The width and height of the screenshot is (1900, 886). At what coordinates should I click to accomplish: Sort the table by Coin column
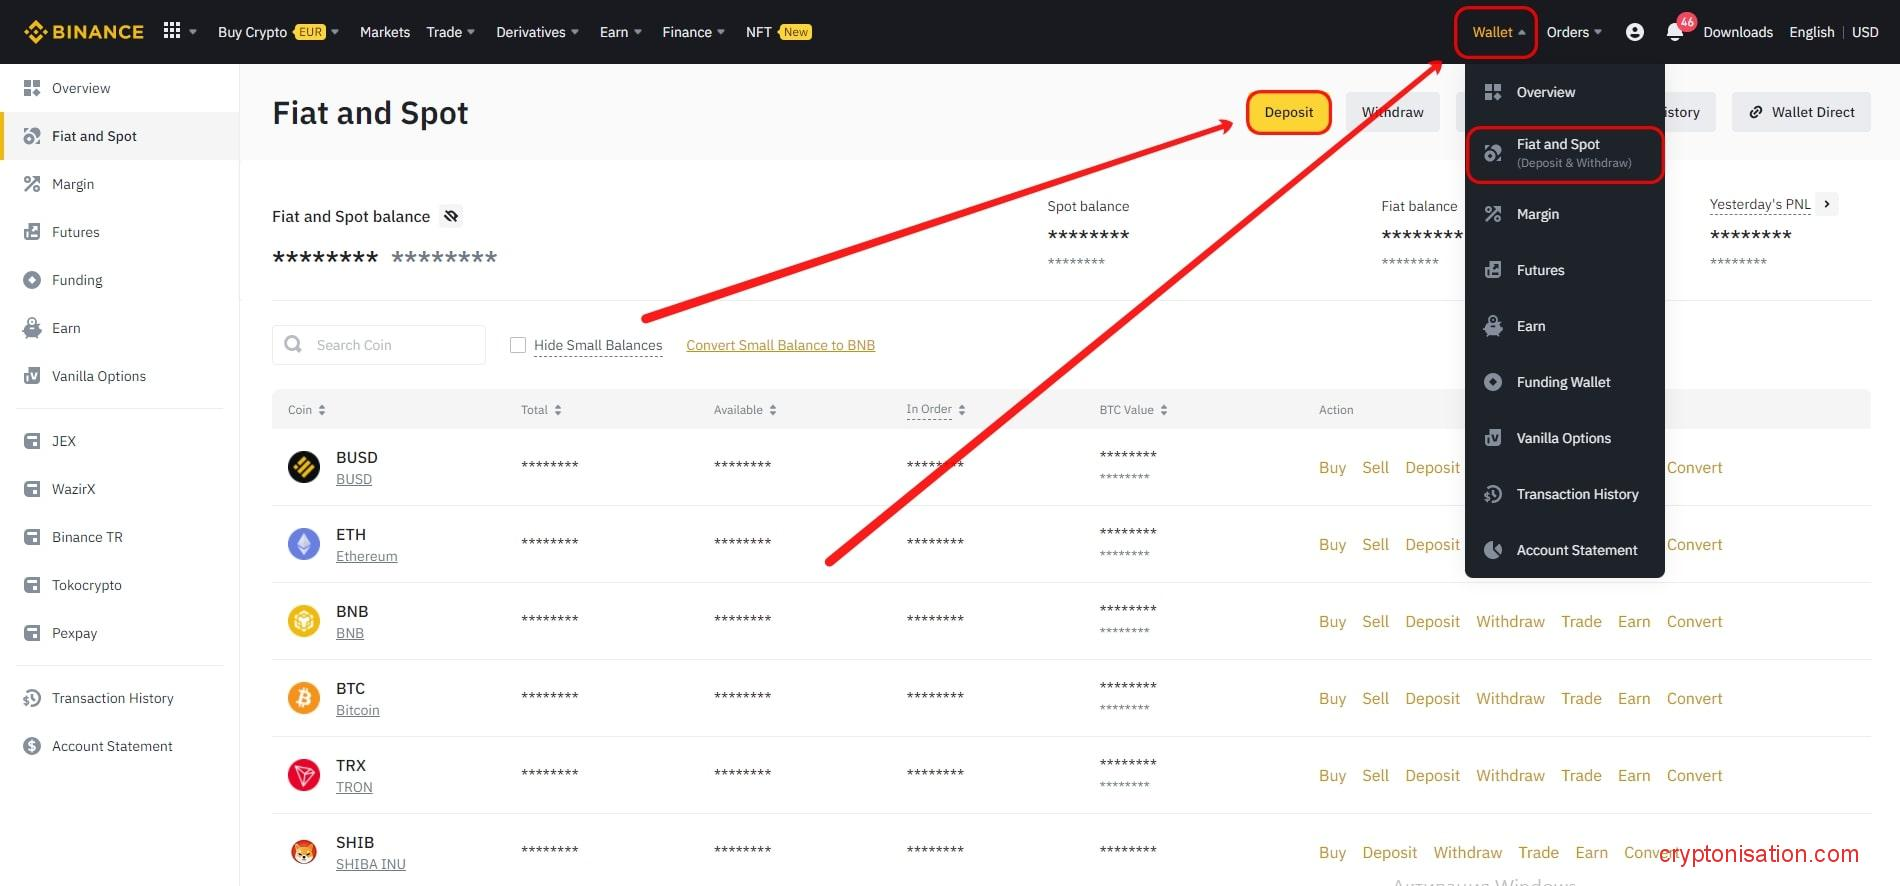306,410
